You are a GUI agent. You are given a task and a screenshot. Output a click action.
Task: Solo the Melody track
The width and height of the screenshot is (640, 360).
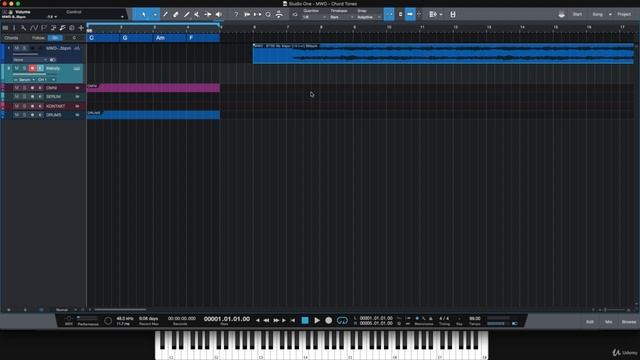click(24, 68)
